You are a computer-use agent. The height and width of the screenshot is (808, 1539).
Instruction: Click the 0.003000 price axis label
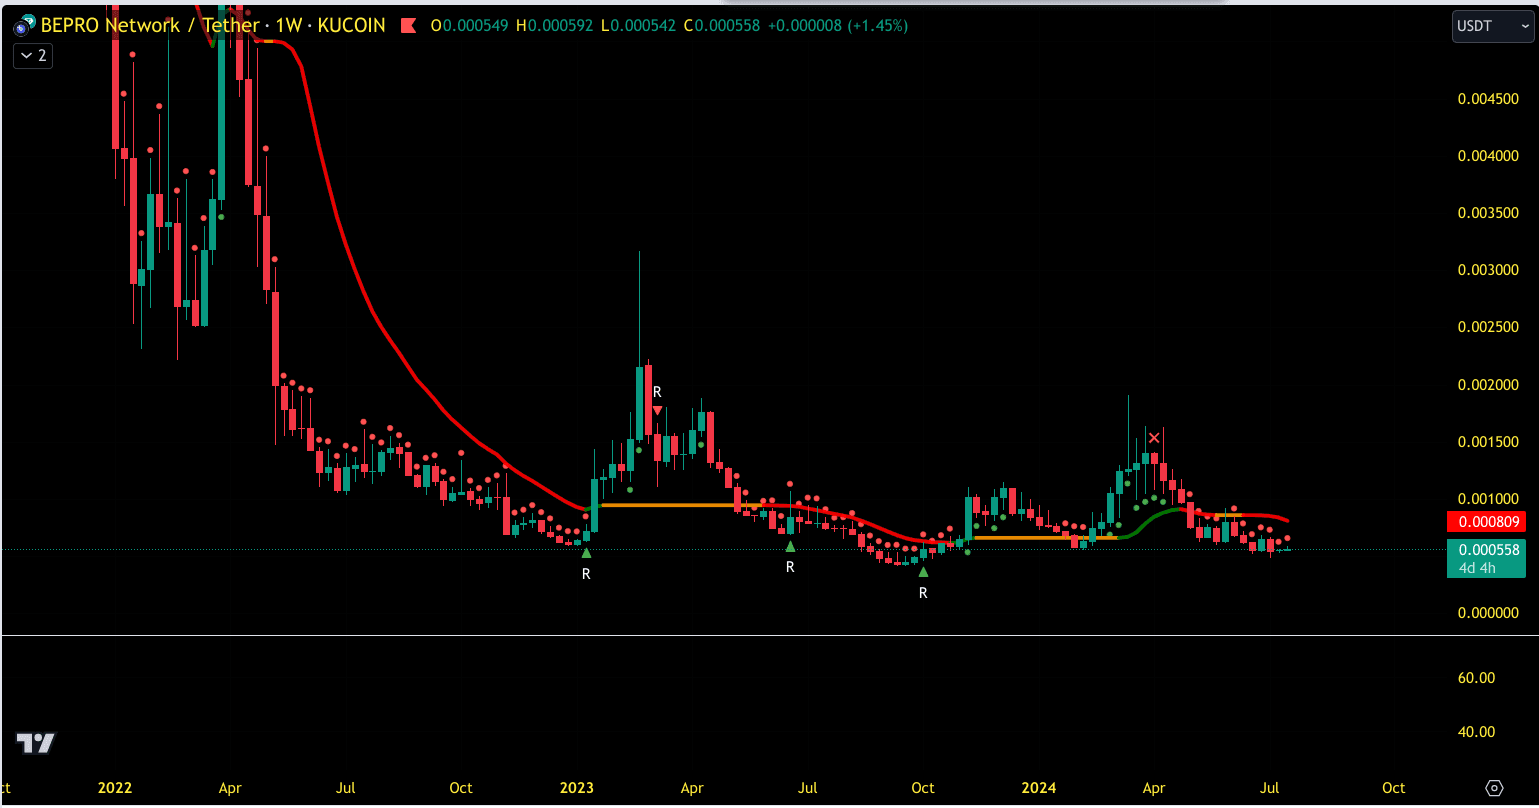click(x=1489, y=270)
